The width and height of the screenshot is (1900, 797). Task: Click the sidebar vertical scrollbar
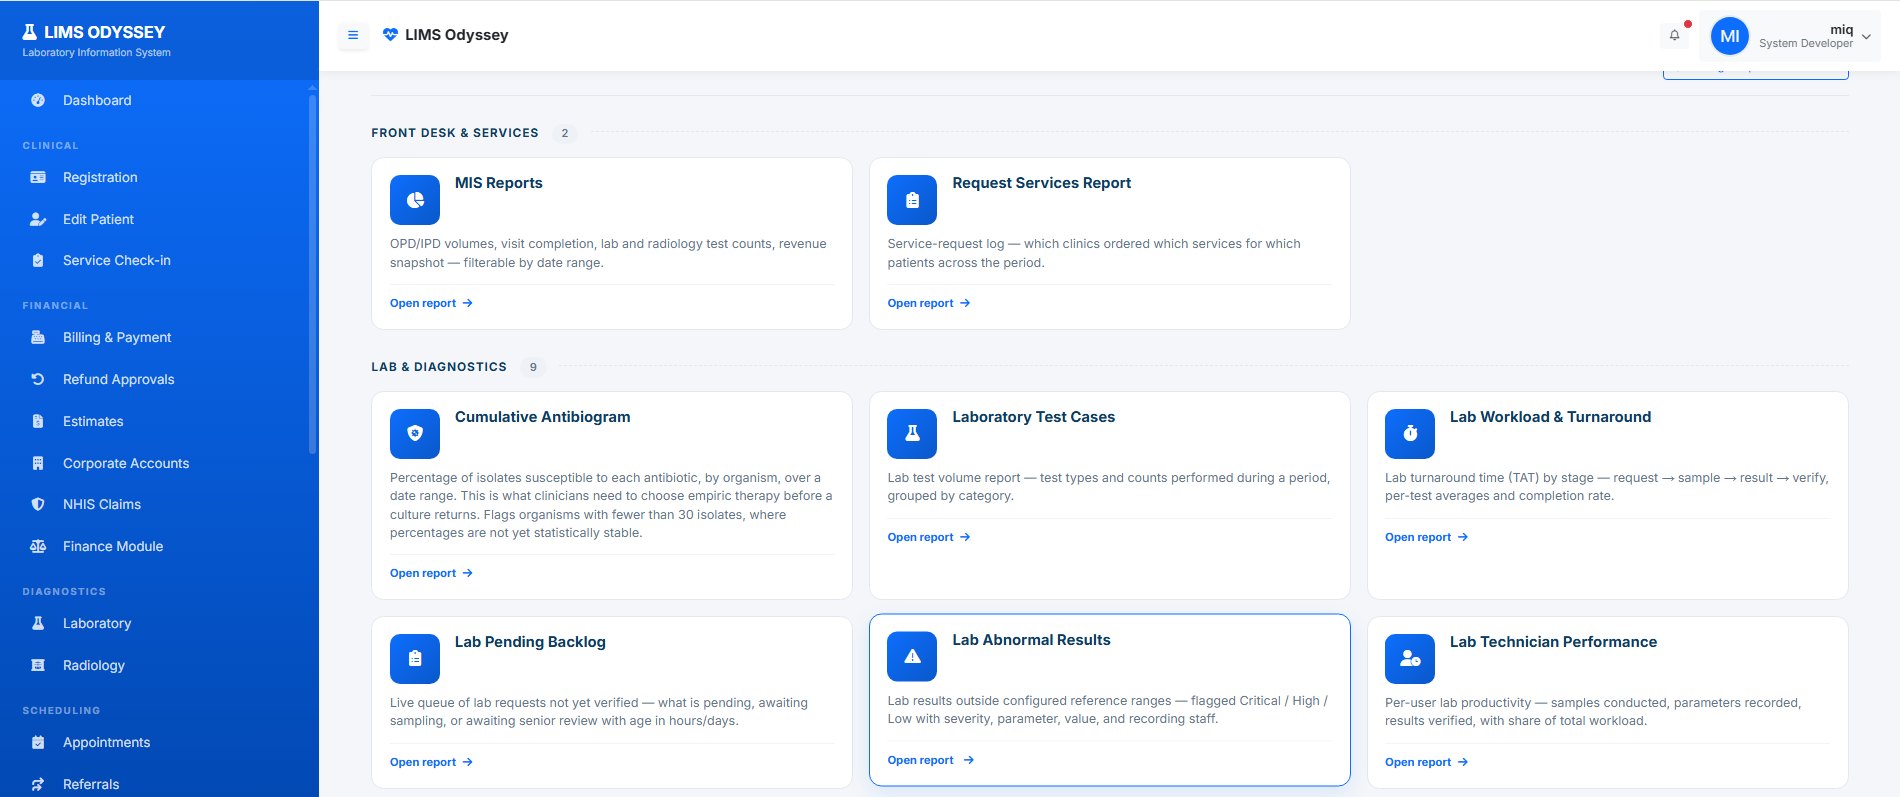click(x=312, y=272)
